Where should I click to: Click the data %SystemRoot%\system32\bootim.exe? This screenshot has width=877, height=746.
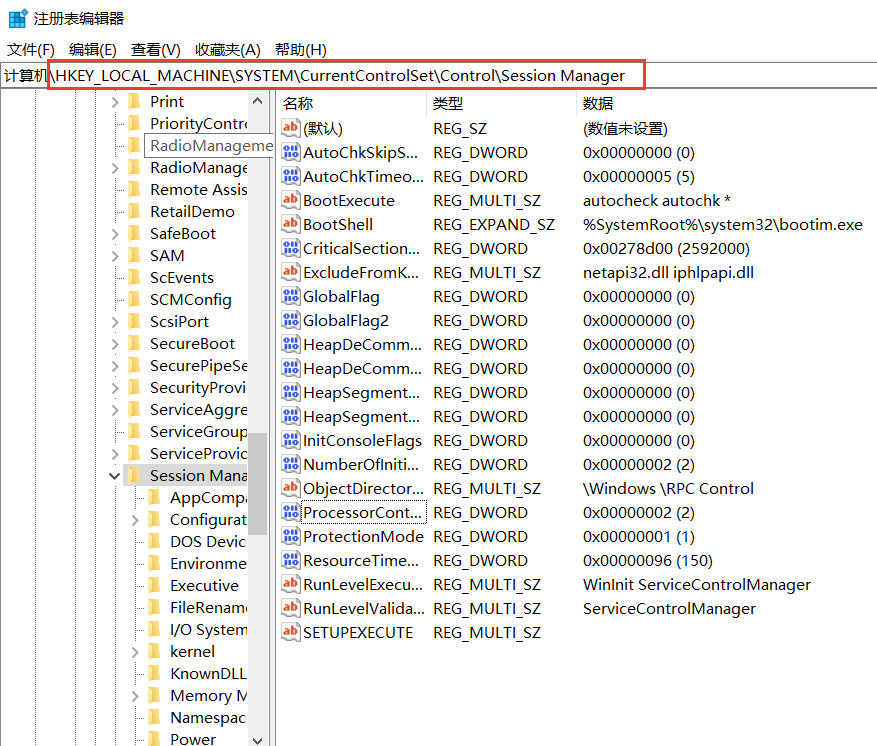[723, 224]
